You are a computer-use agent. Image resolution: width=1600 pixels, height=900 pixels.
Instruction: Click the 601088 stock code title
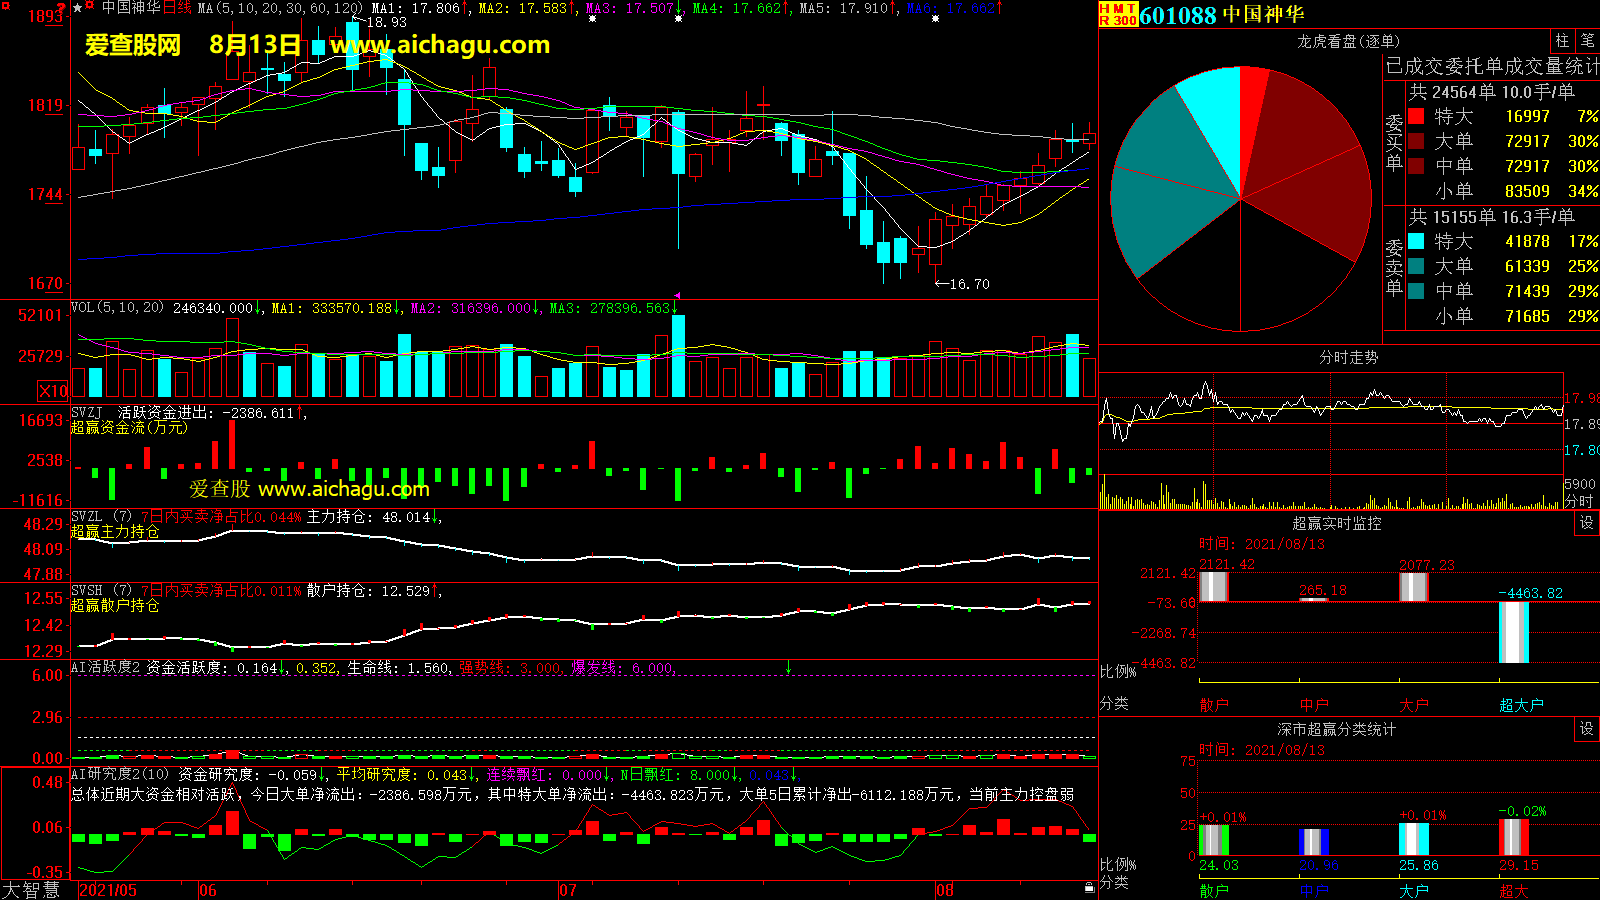click(x=1177, y=15)
